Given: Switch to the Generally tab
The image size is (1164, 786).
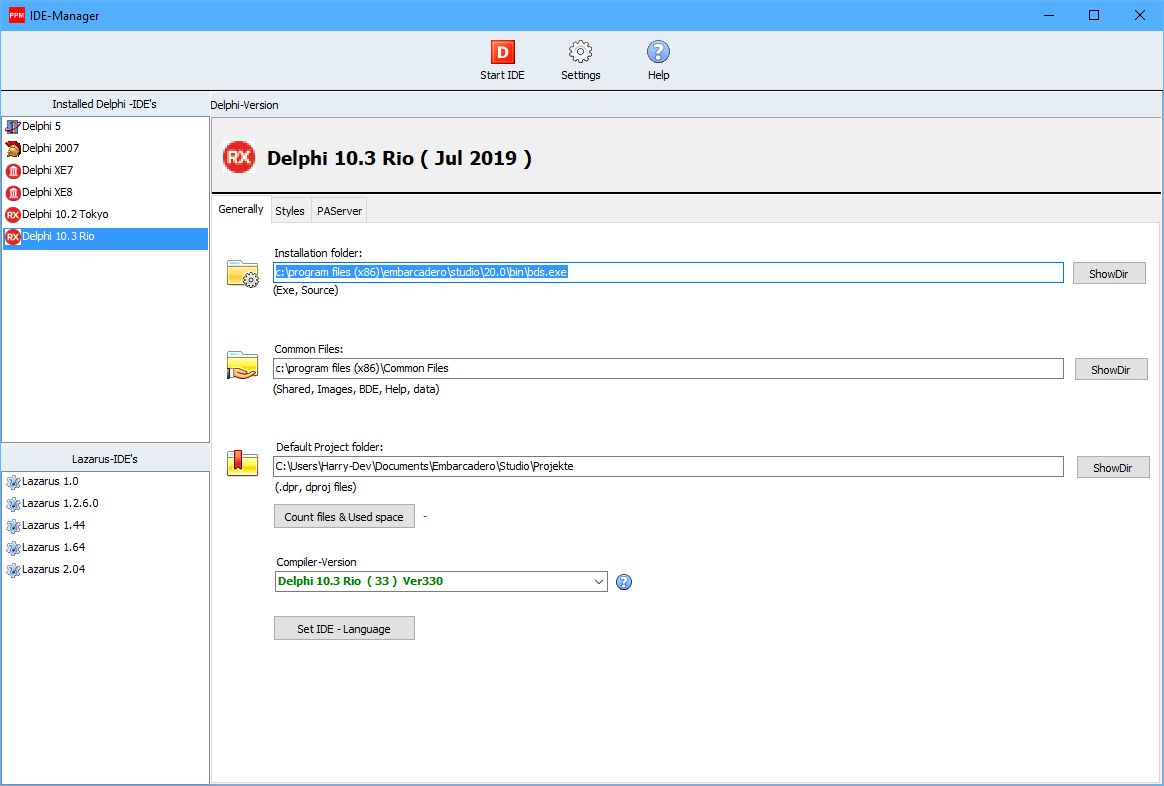Looking at the screenshot, I should (241, 209).
